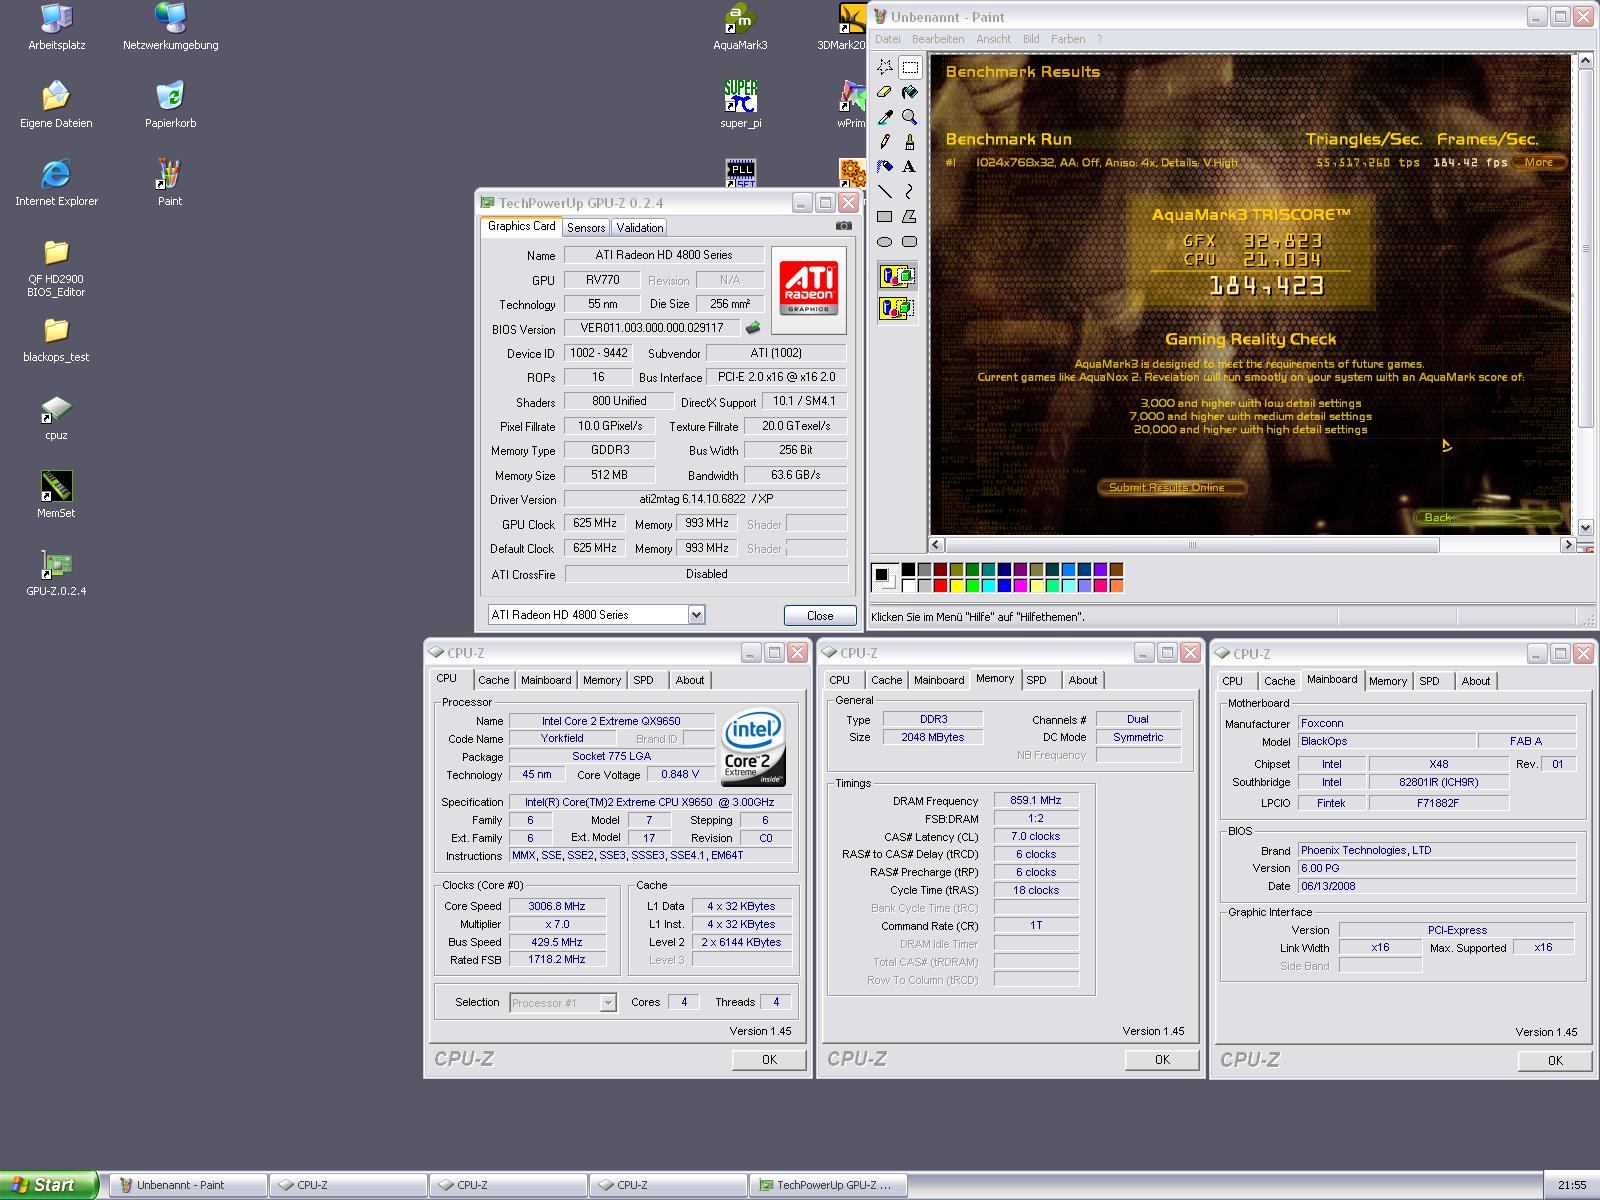Screen dimensions: 1600x1200
Task: Click Paint's horizontal scrollbar thumb
Action: [1191, 545]
